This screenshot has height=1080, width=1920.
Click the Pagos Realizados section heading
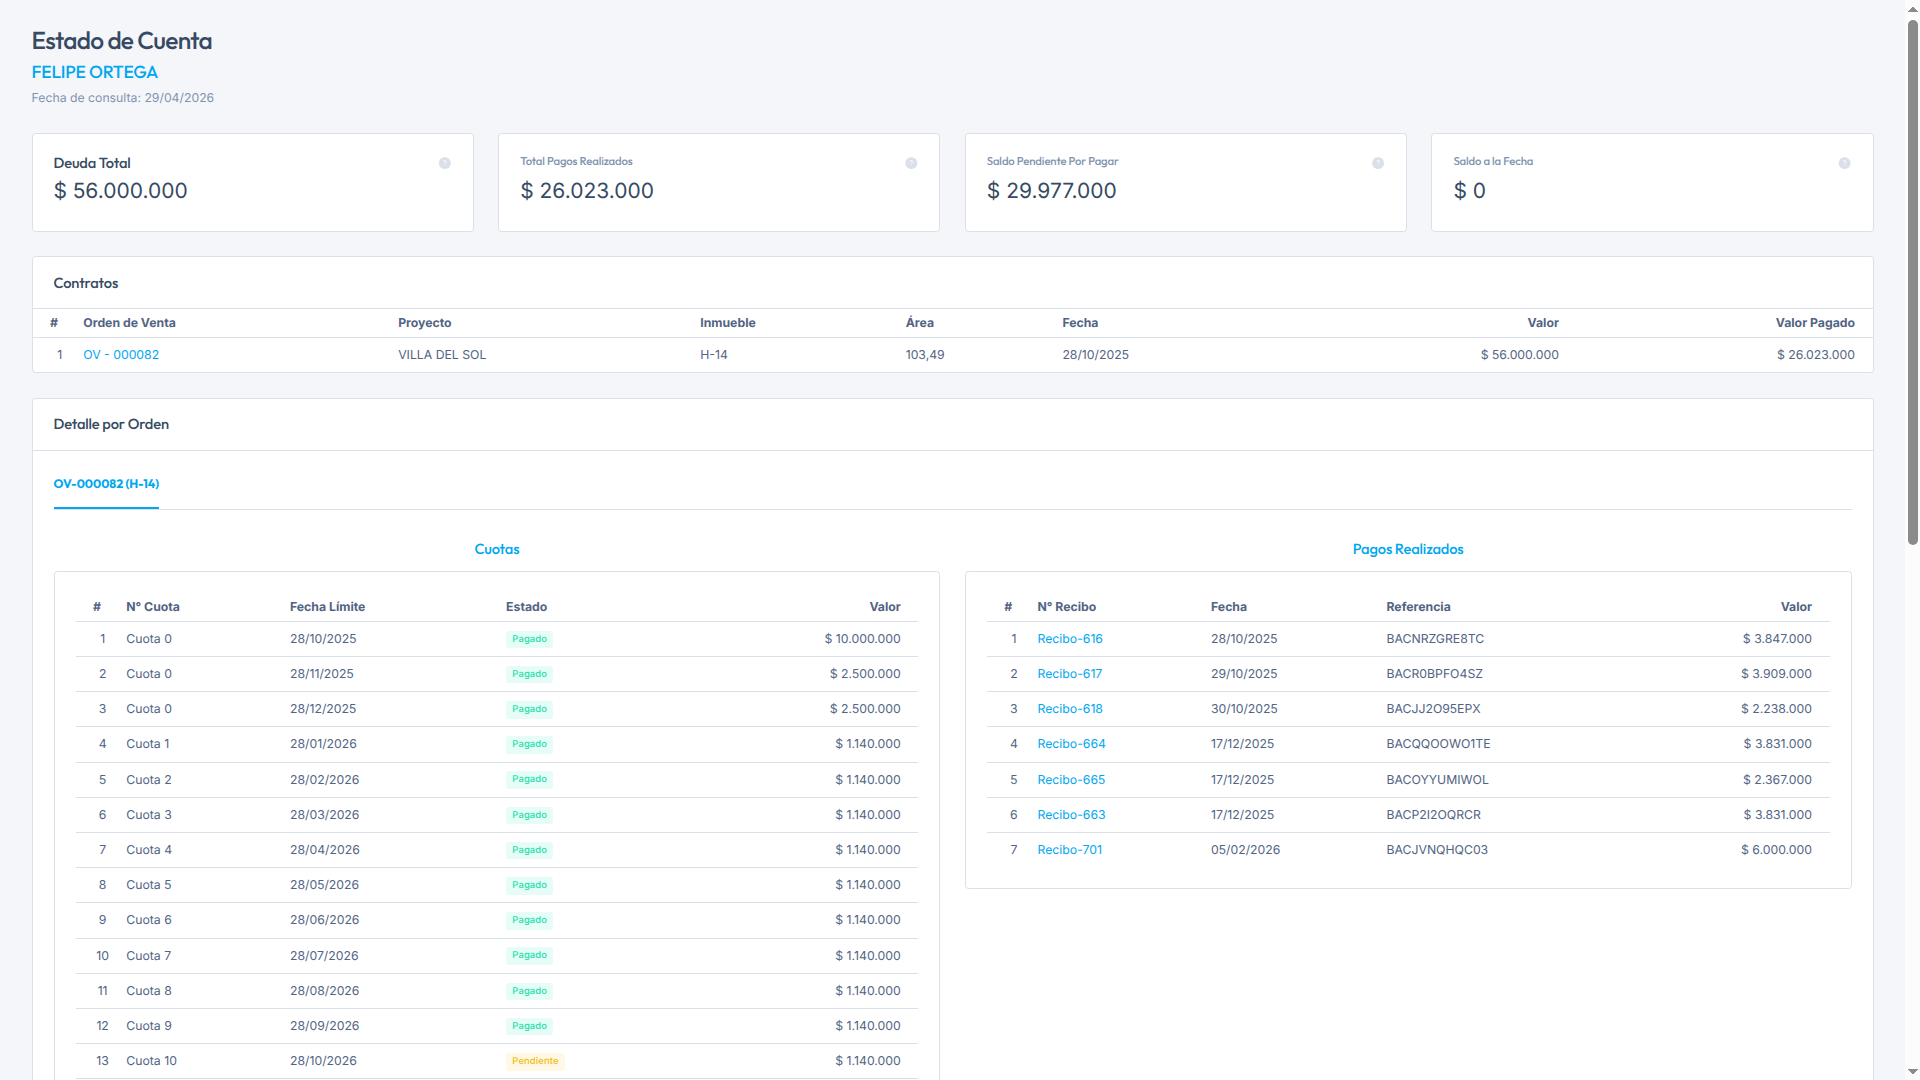coord(1408,549)
